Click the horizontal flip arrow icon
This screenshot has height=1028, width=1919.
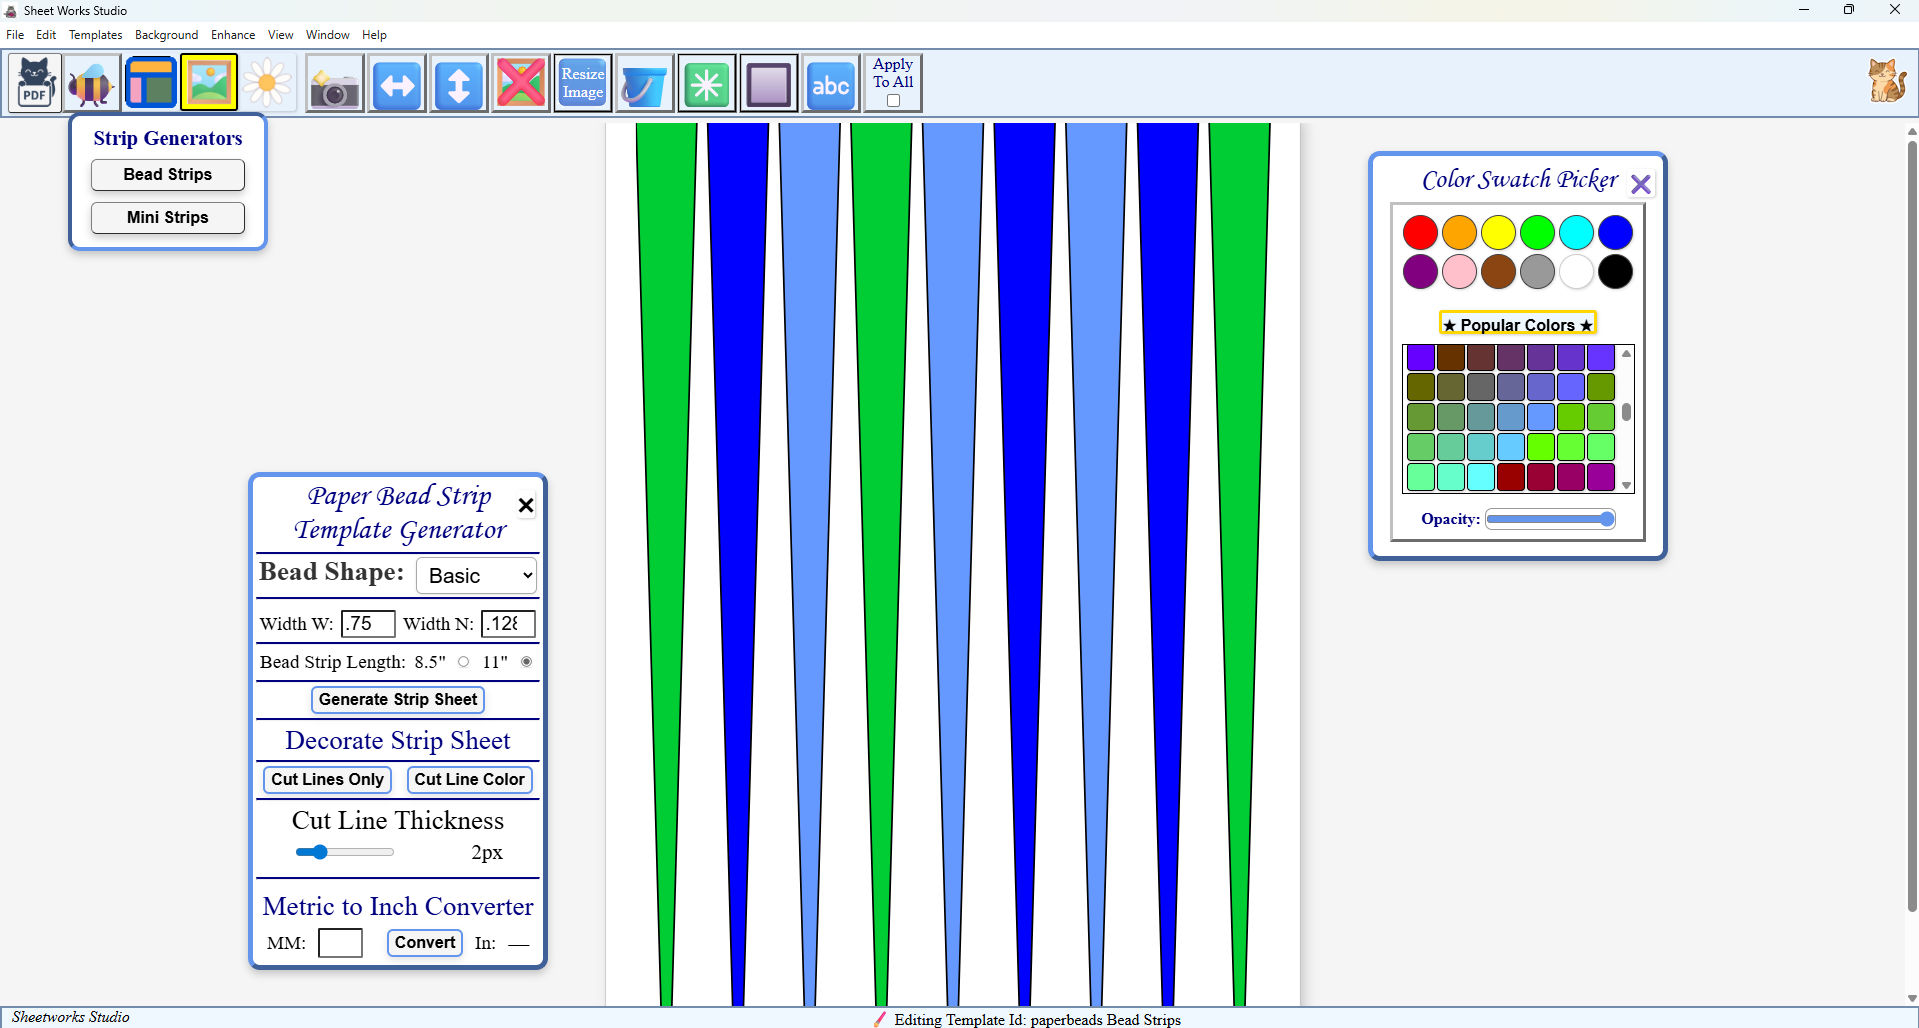pos(397,83)
